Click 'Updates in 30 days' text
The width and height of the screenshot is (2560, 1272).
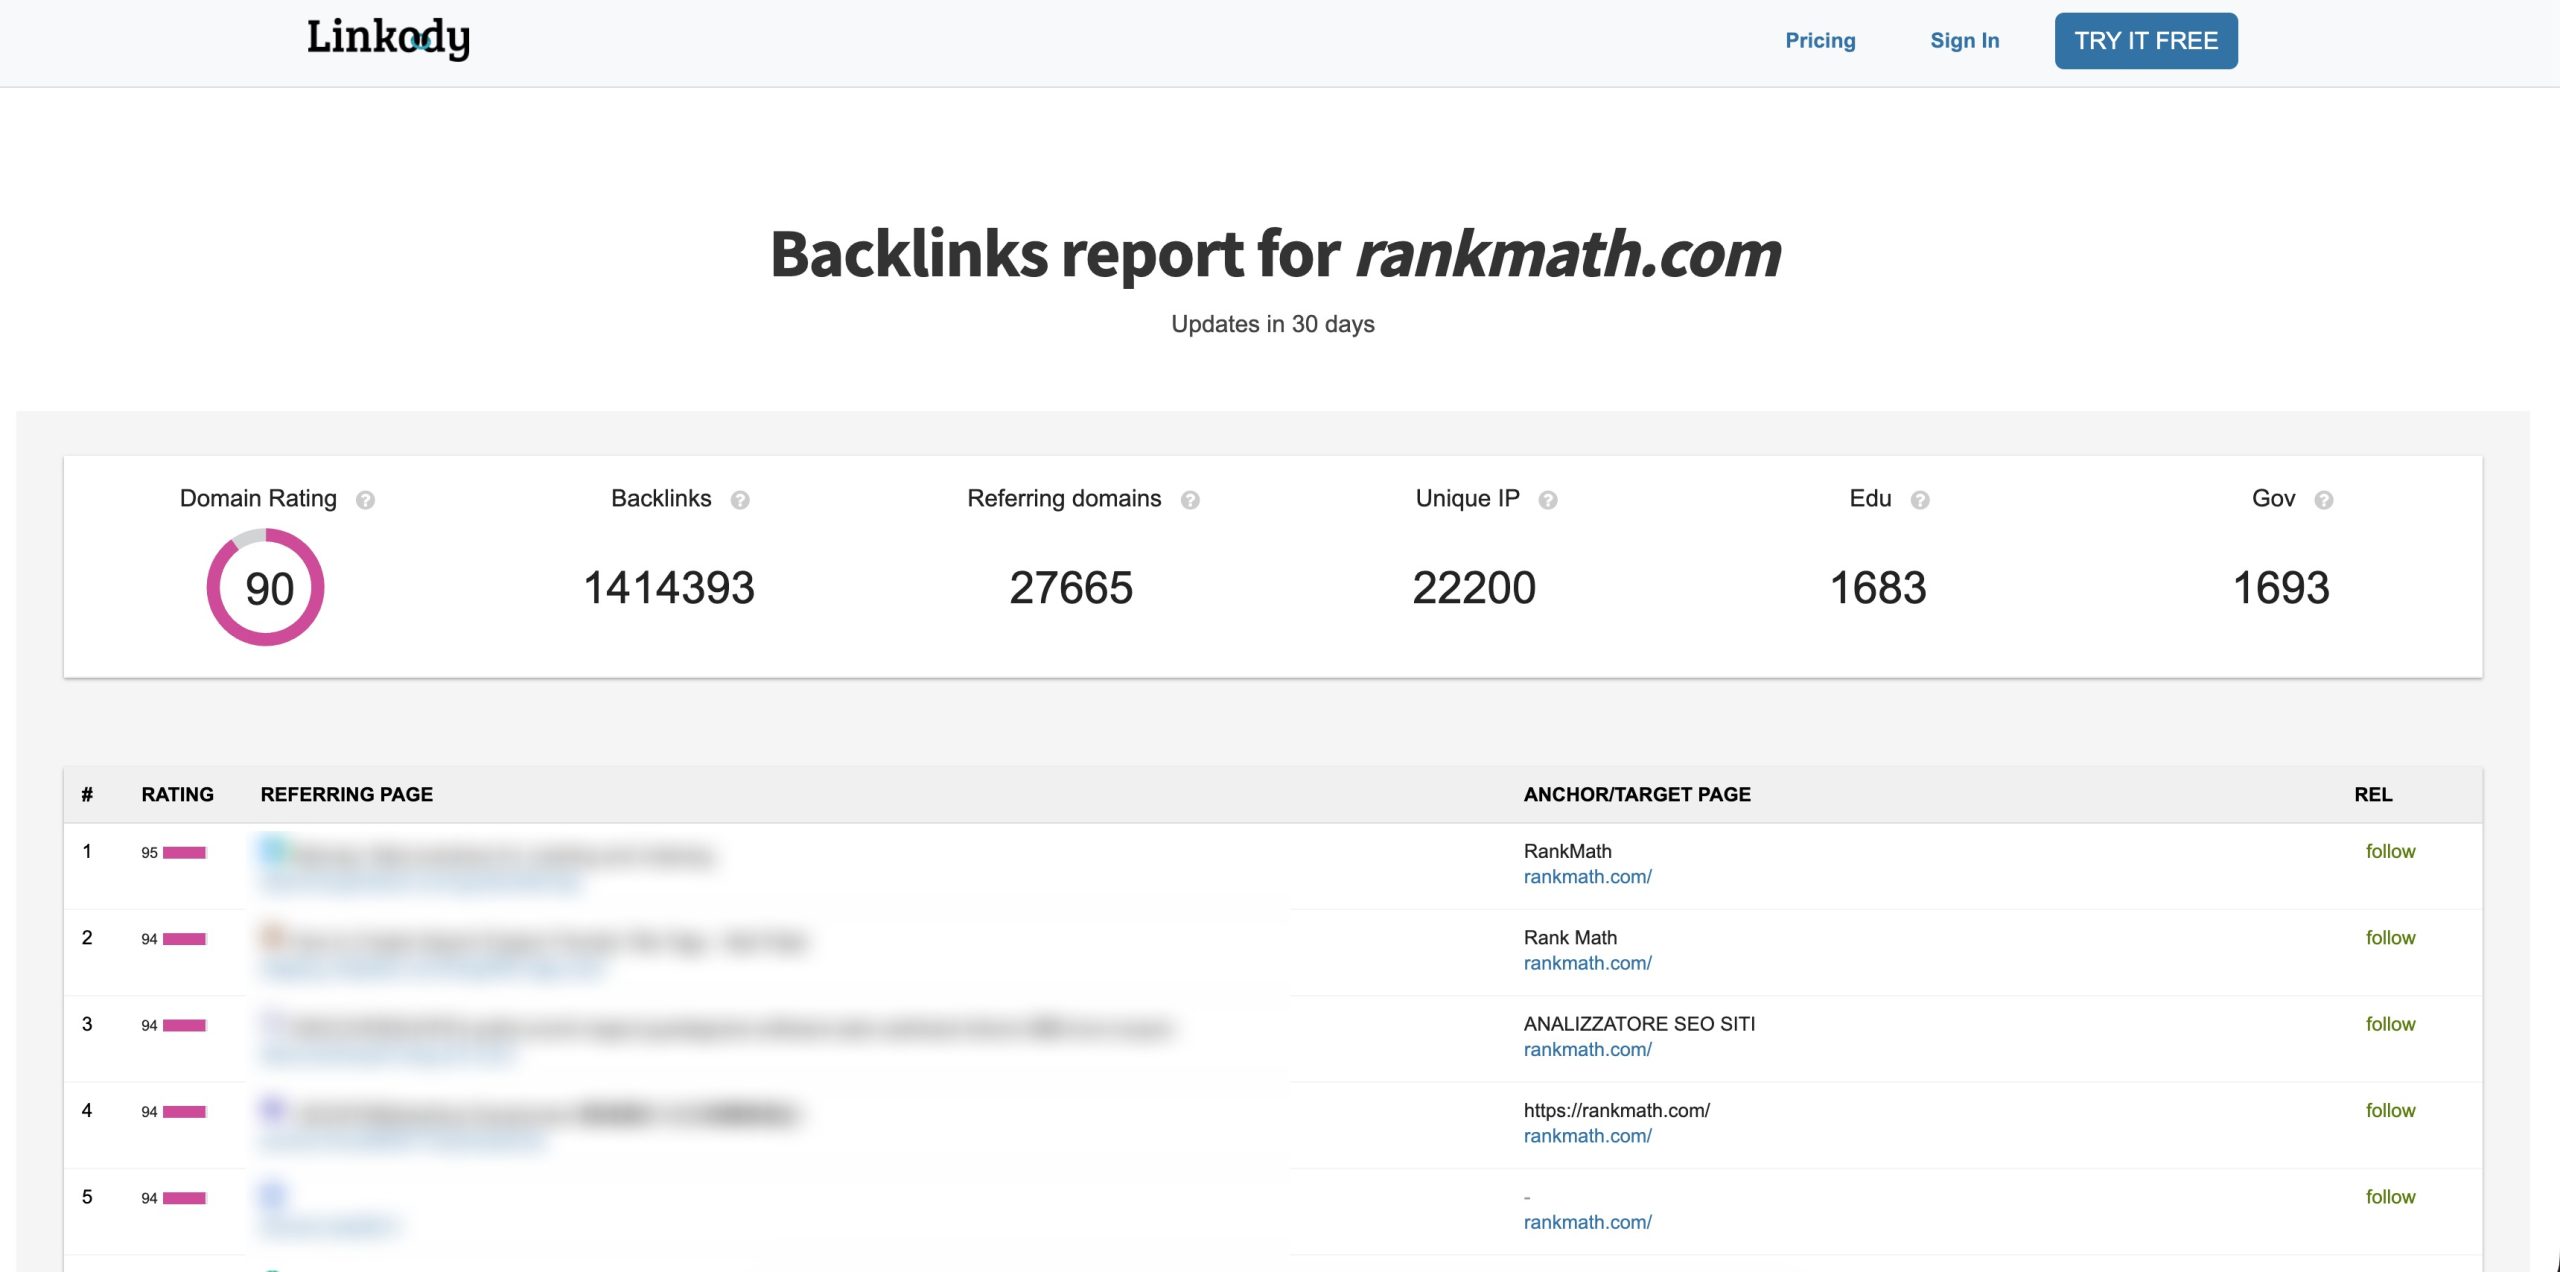(1273, 324)
